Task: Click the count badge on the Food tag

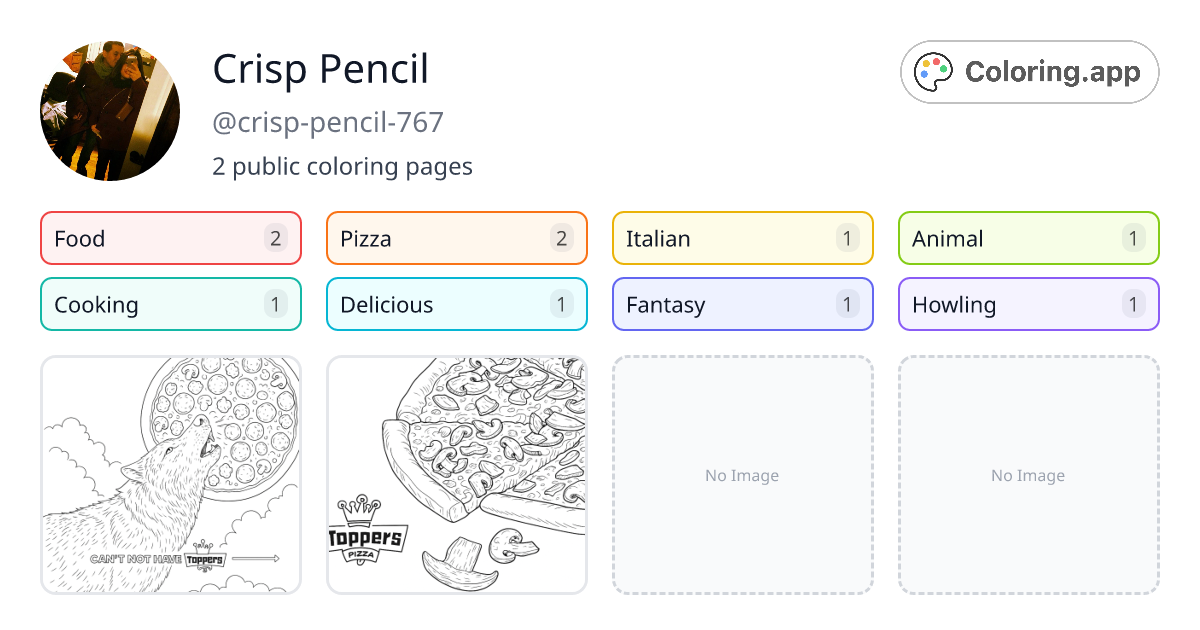Action: [x=275, y=238]
